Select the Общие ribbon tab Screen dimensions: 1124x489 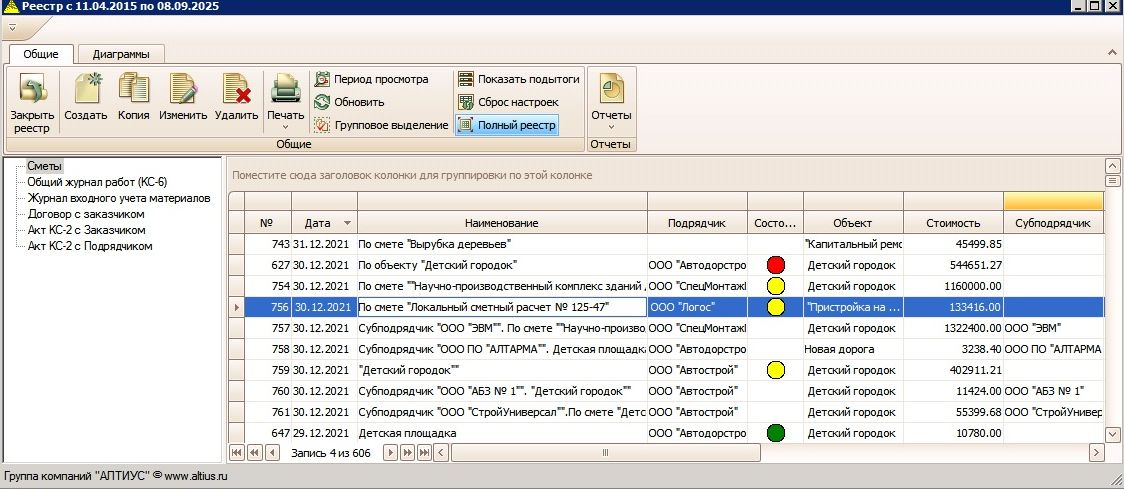(40, 54)
